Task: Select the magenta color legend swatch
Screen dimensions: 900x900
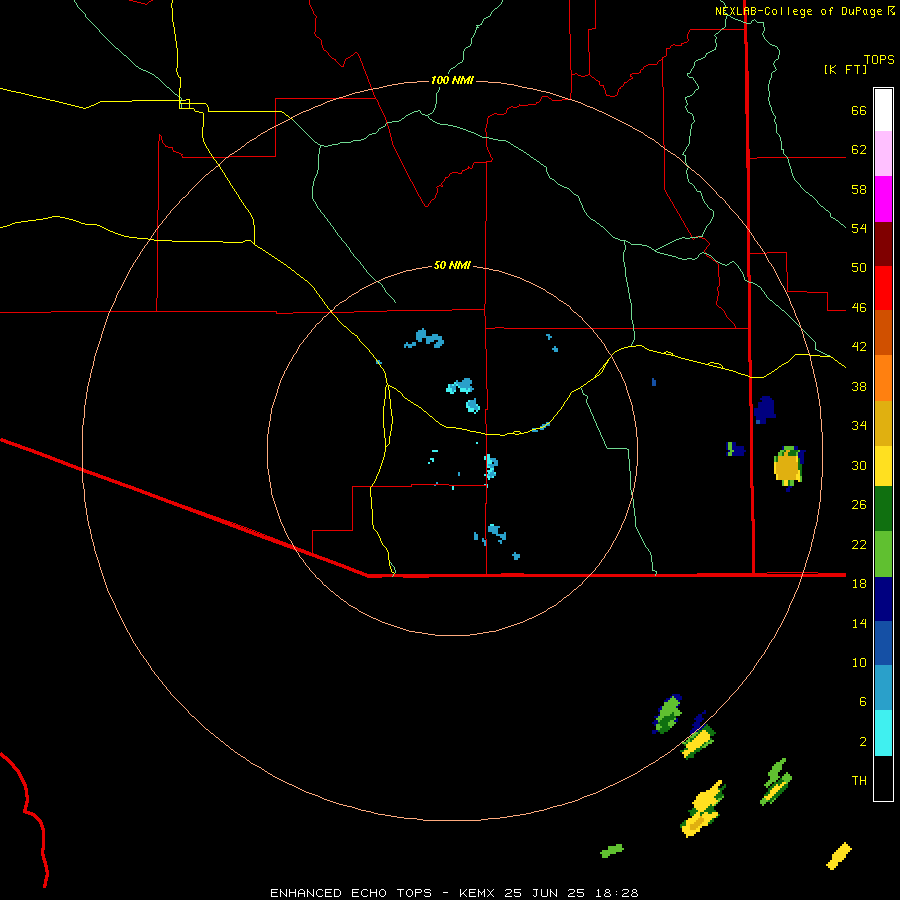Action: [x=883, y=199]
